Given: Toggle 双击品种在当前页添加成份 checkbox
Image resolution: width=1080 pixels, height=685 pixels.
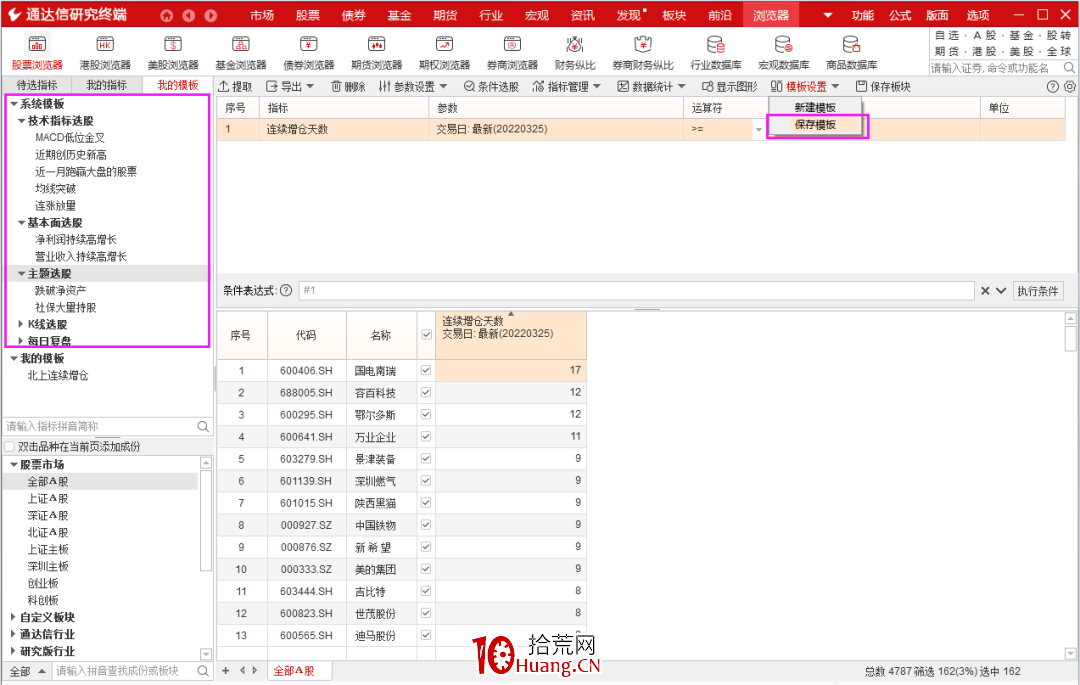Looking at the screenshot, I should pos(10,446).
